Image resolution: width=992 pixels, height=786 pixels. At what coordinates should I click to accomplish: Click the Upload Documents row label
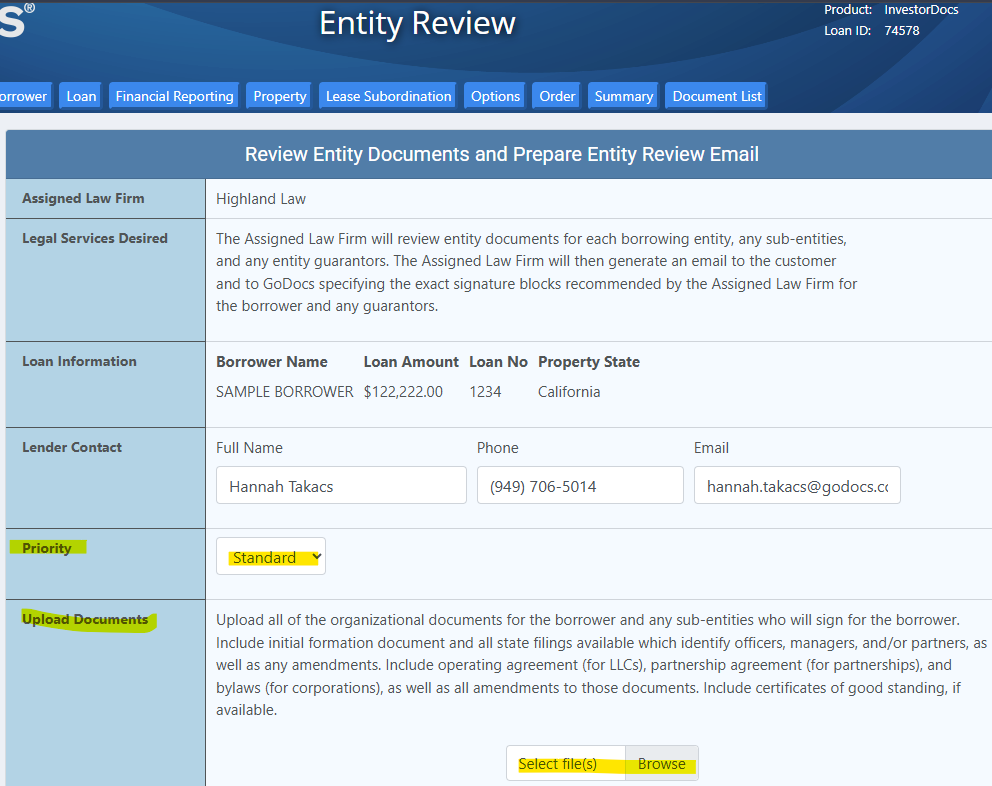[85, 619]
